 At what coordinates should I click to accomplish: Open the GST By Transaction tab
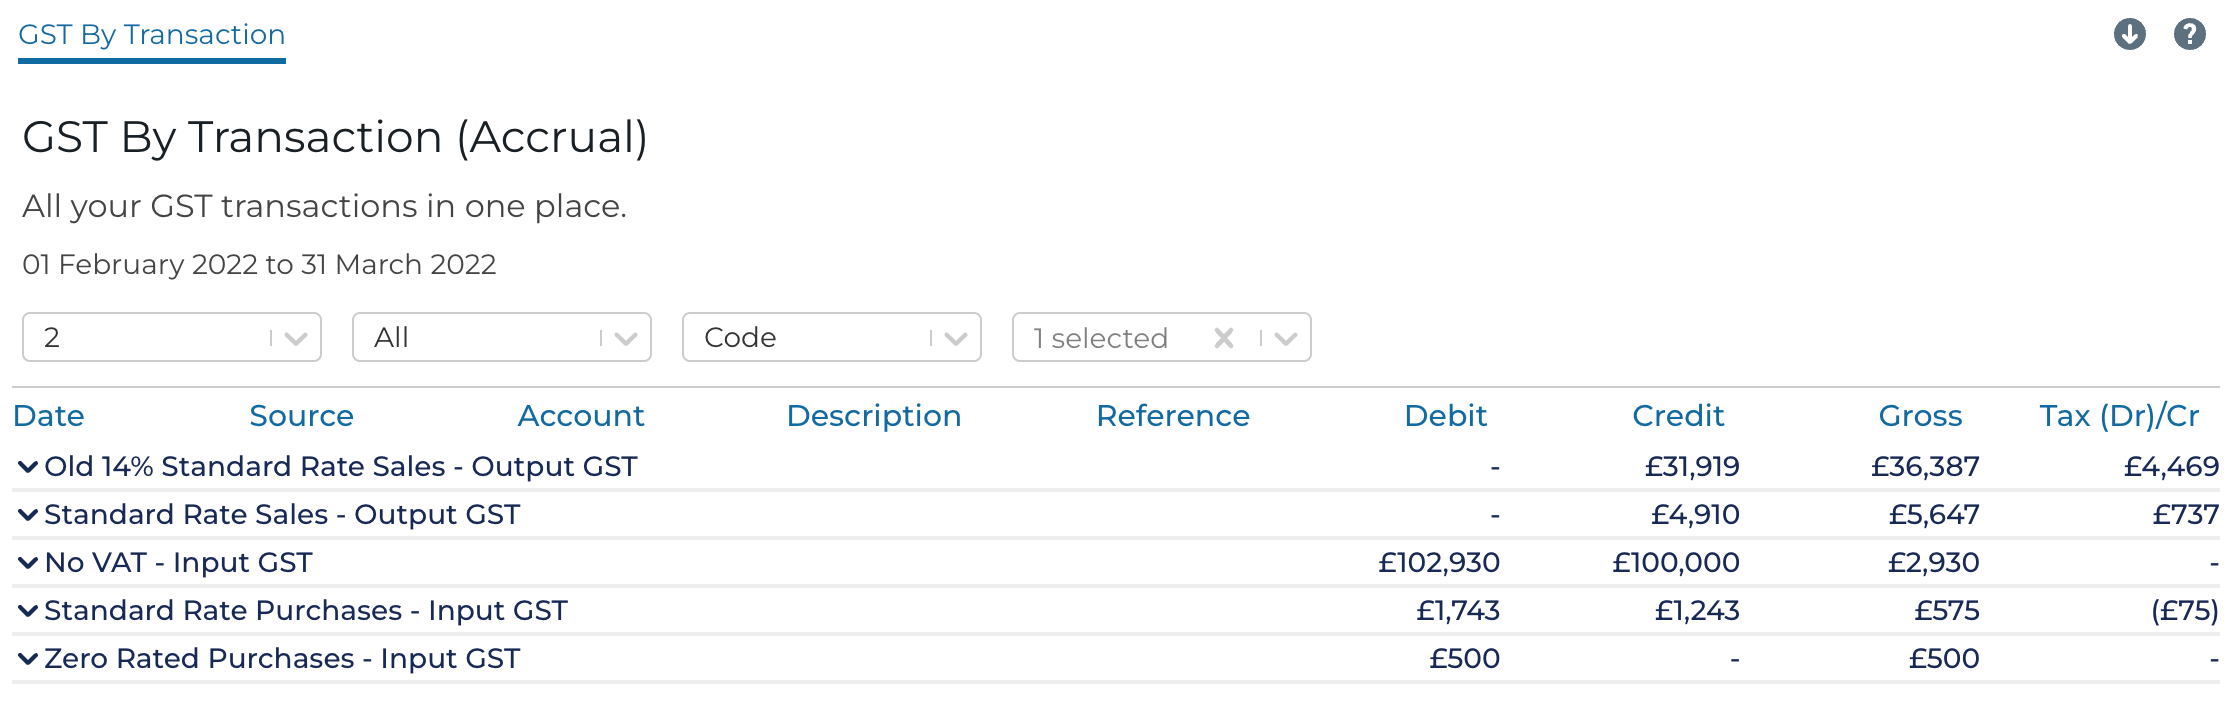point(152,35)
